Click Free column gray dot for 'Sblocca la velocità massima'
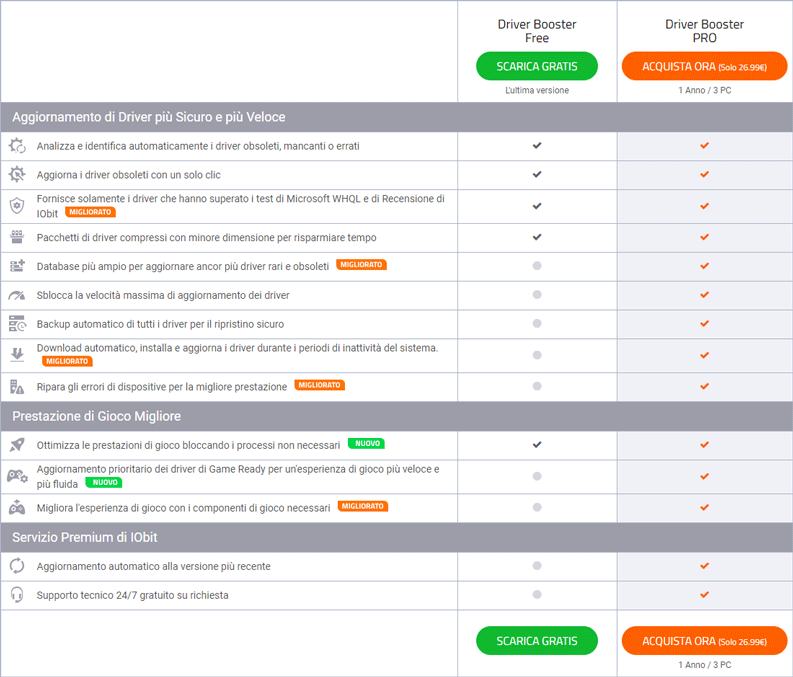This screenshot has width=793, height=677. tap(537, 295)
